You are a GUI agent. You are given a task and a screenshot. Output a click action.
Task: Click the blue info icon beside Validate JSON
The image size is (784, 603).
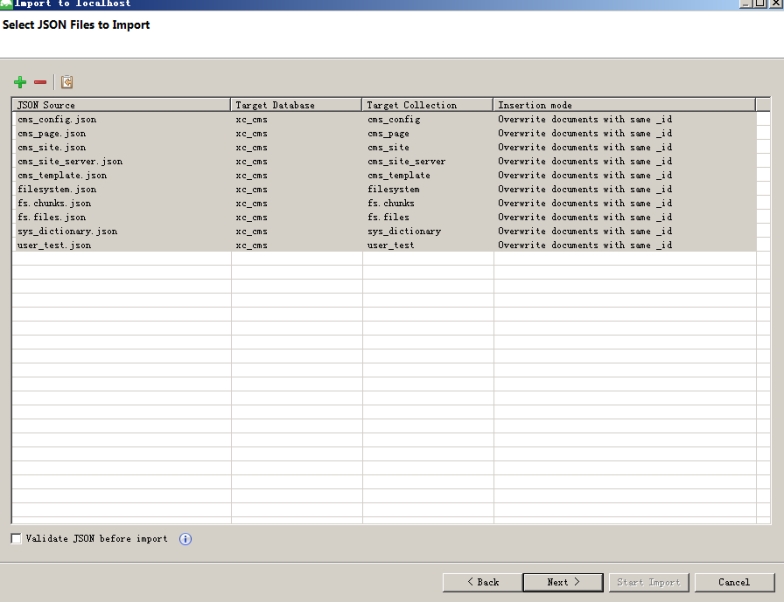(186, 538)
